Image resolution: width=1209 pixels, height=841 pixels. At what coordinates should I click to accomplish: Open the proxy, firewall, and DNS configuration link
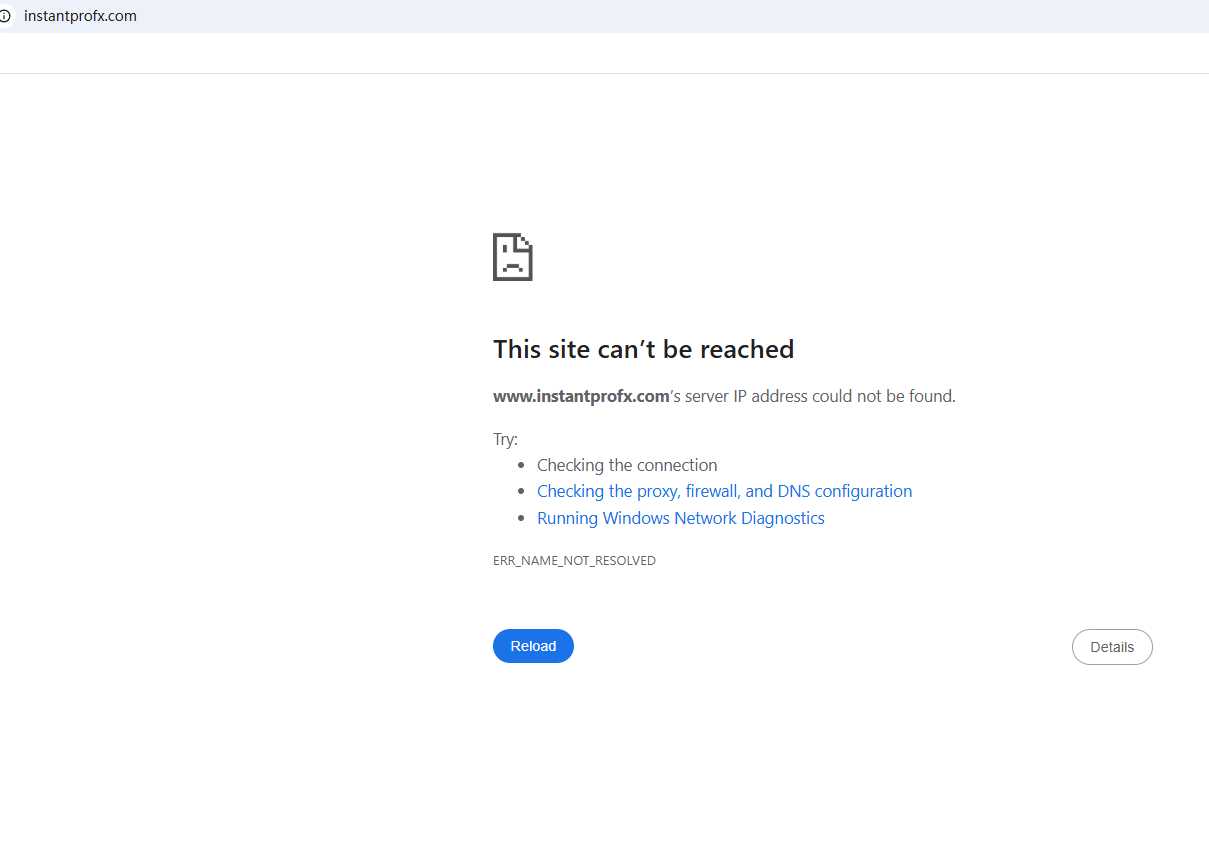tap(724, 491)
